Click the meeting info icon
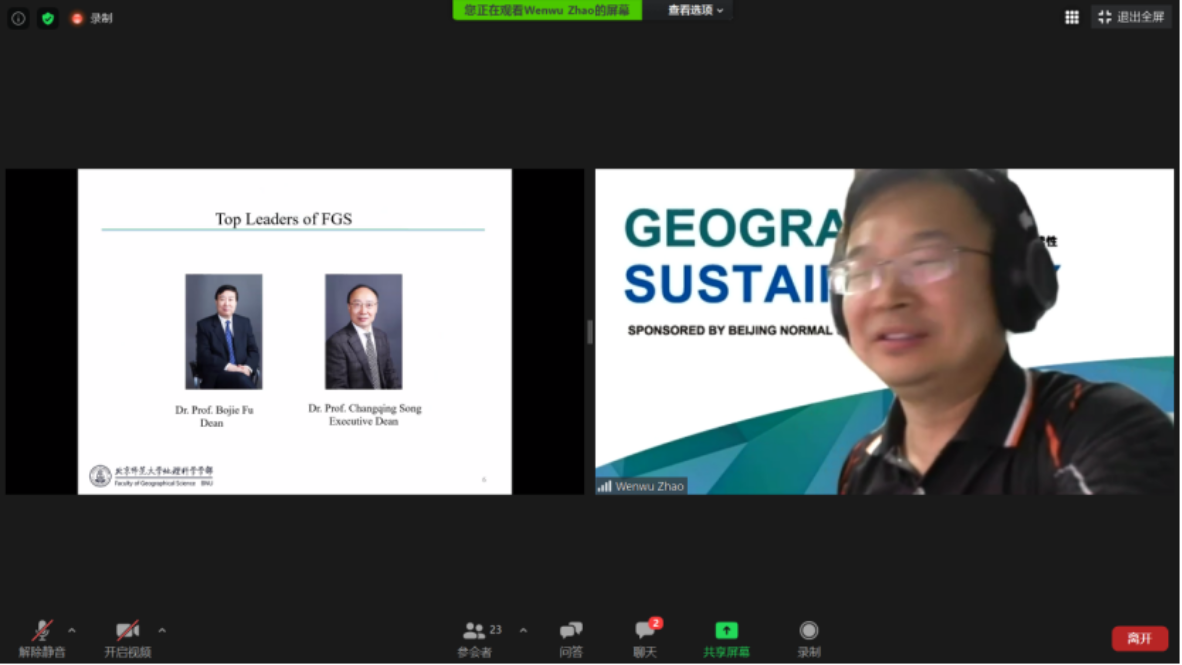Viewport: 1182px width, 665px height. click(x=18, y=18)
